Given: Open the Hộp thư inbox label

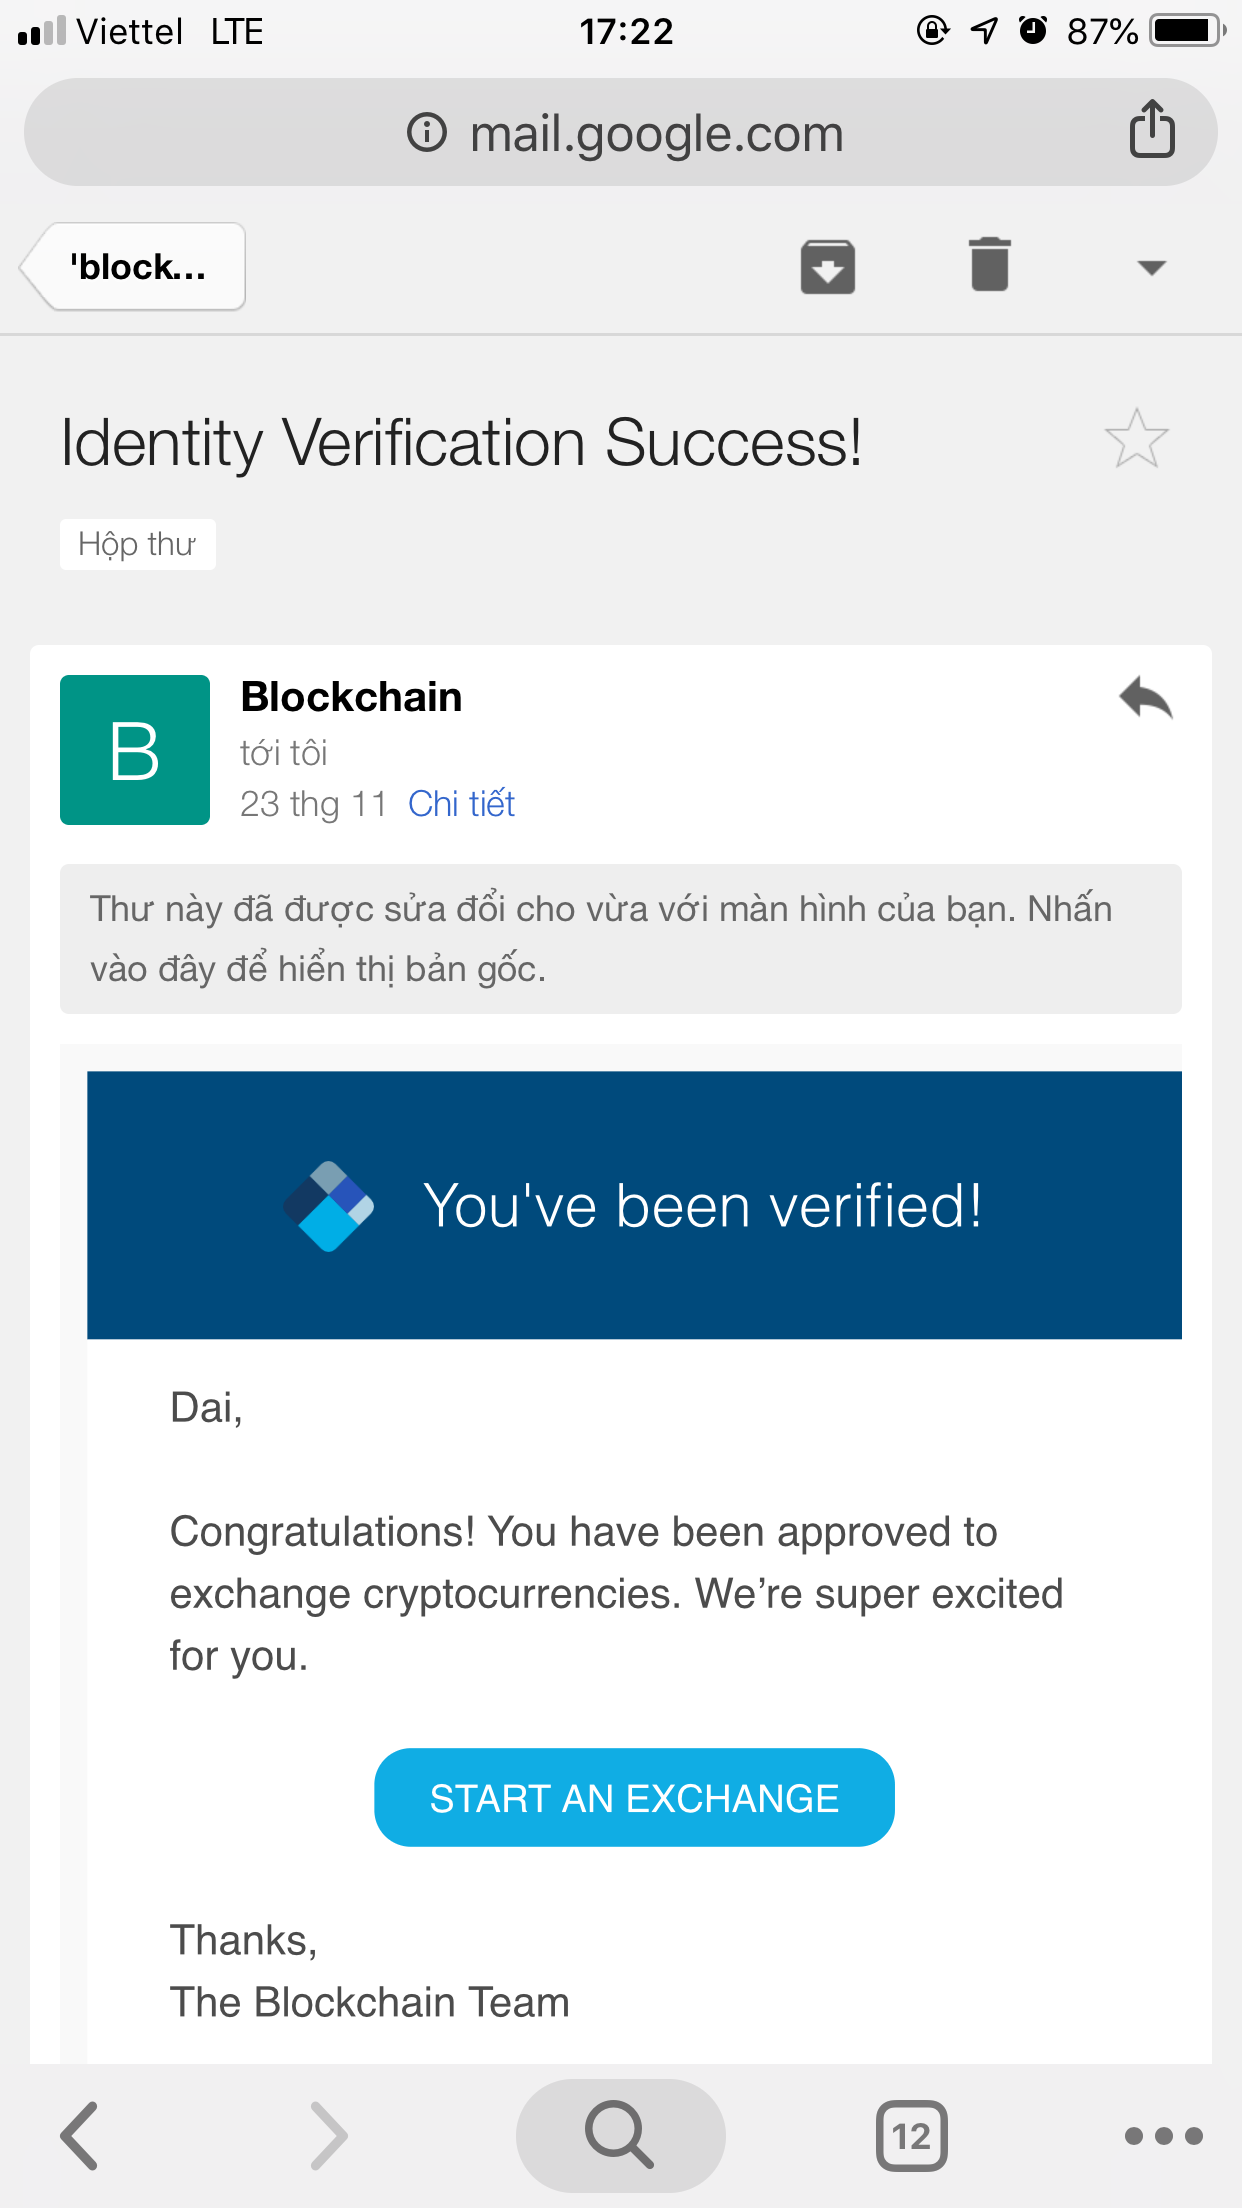Looking at the screenshot, I should [138, 545].
